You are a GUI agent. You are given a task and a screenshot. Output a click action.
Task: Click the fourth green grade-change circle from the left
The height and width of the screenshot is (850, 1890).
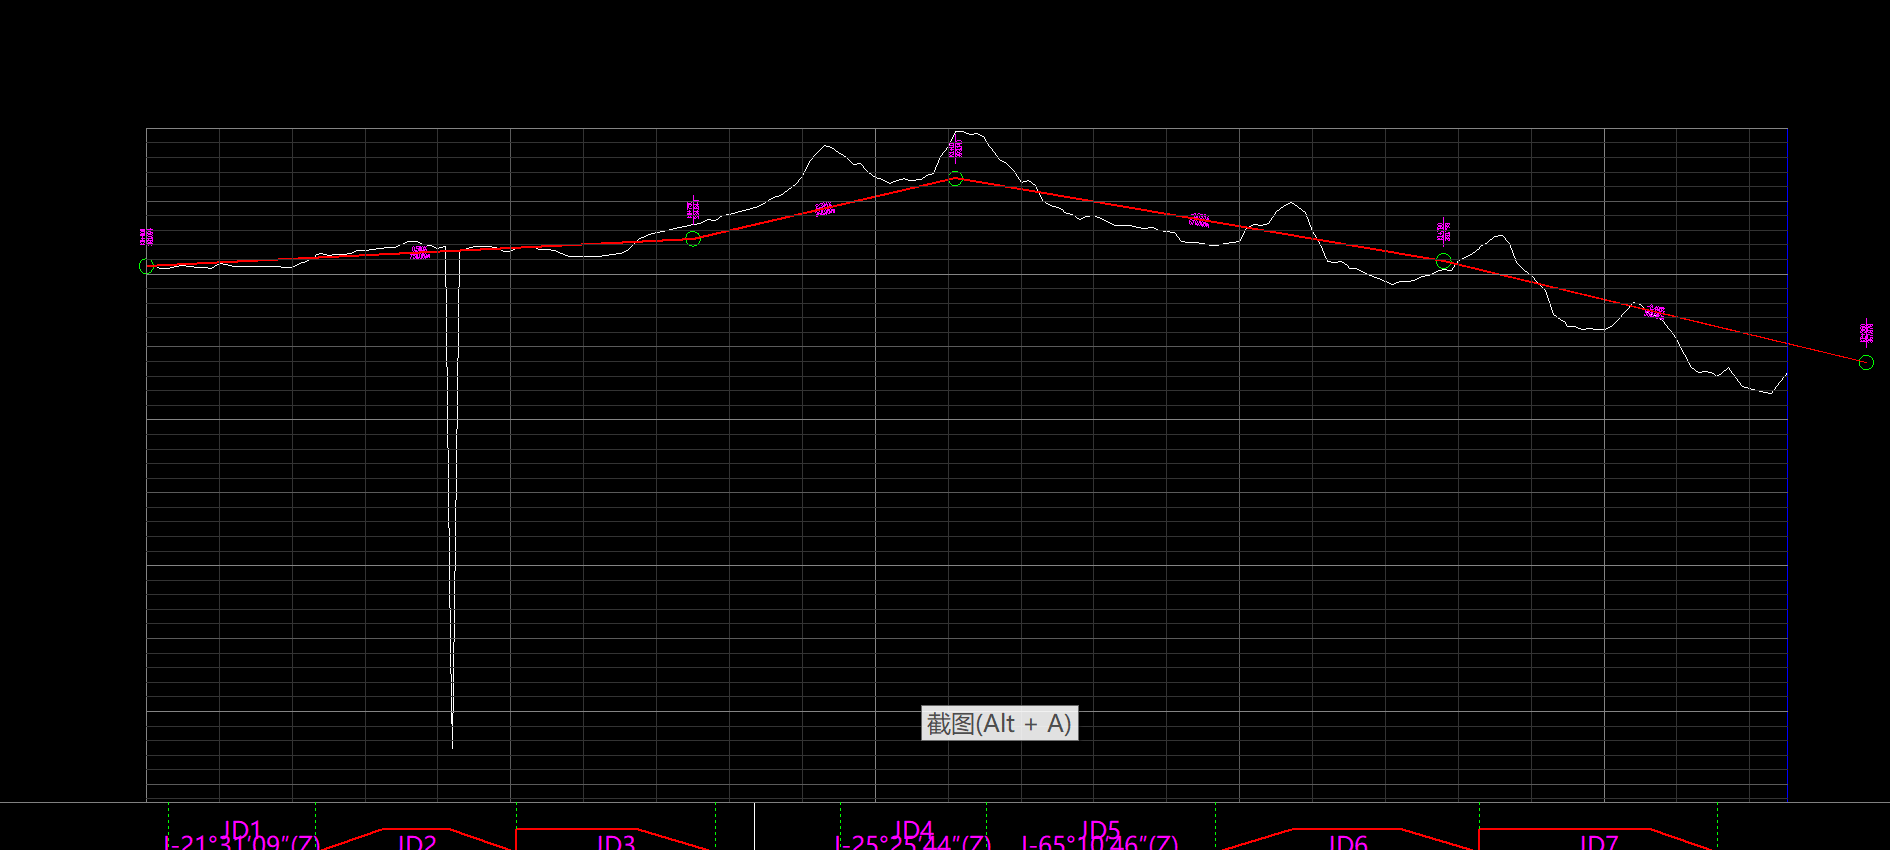(x=1444, y=261)
